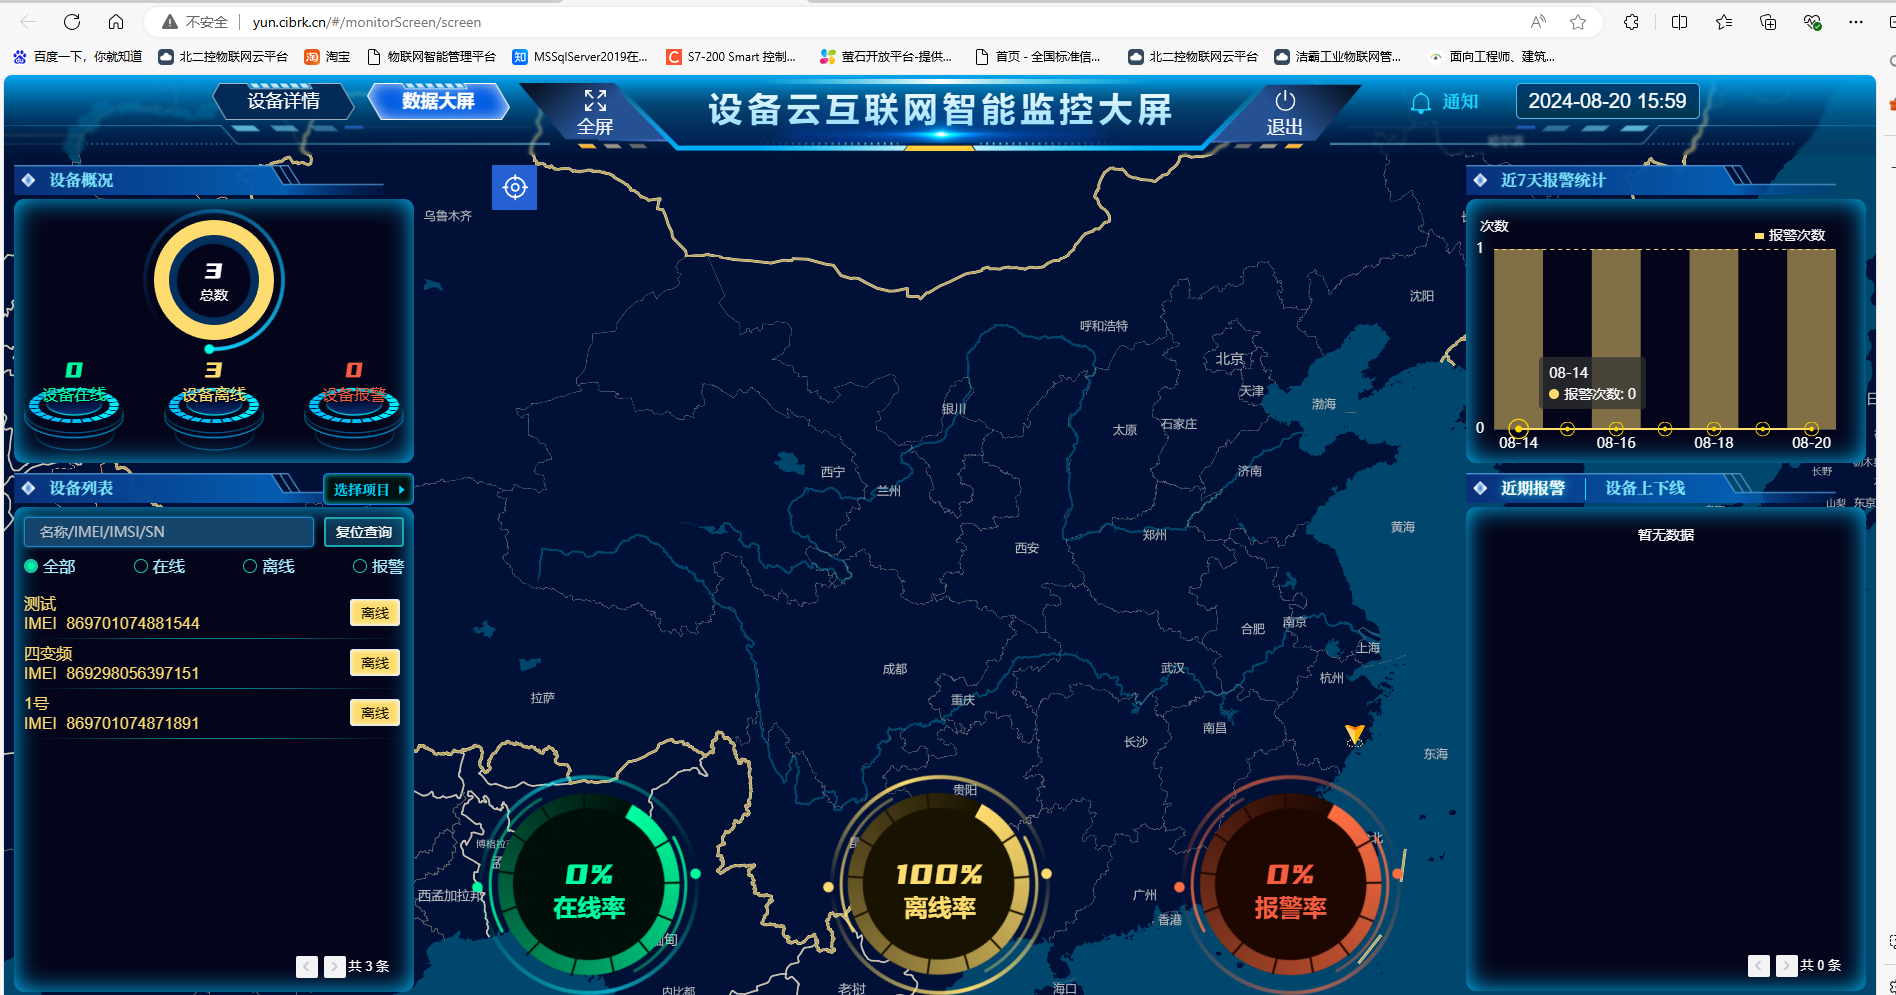This screenshot has width=1896, height=995.
Task: Go to the next alarm list page
Action: click(x=1786, y=965)
